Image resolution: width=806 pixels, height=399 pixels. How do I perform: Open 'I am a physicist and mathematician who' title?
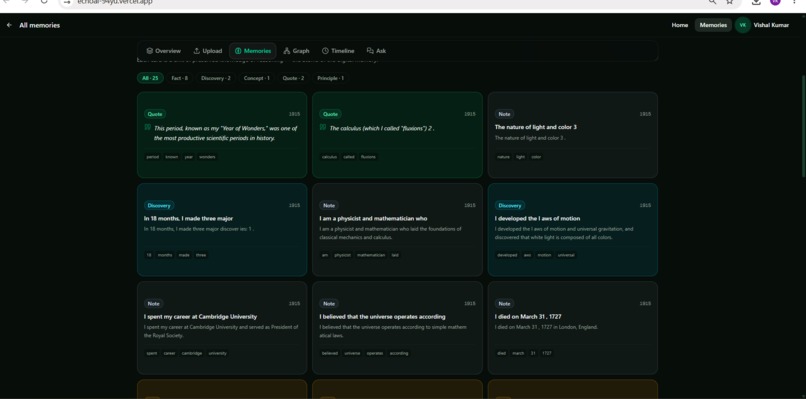tap(373, 219)
